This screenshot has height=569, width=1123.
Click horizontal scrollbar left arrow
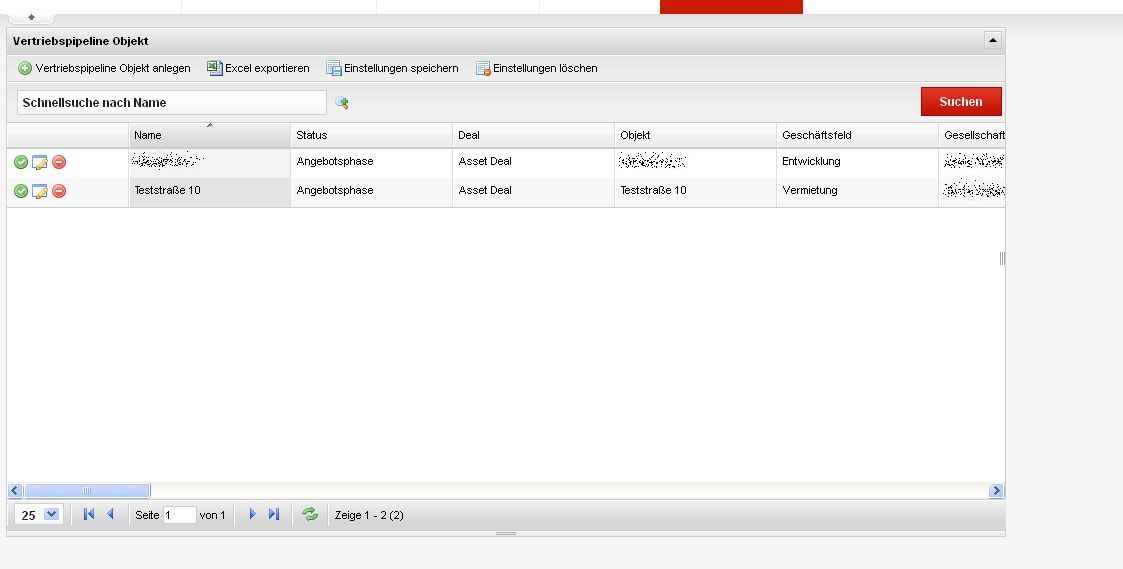(15, 491)
